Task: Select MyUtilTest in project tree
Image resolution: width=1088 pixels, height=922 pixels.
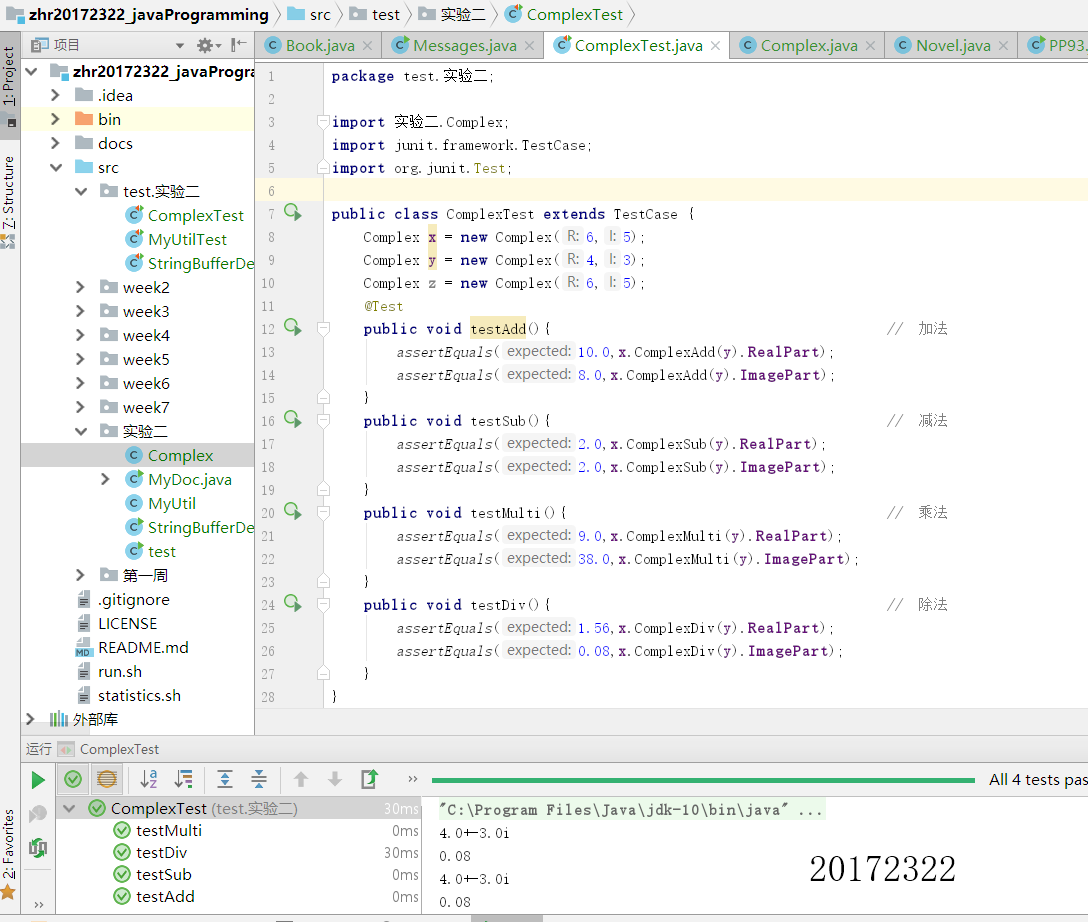Action: 176,239
